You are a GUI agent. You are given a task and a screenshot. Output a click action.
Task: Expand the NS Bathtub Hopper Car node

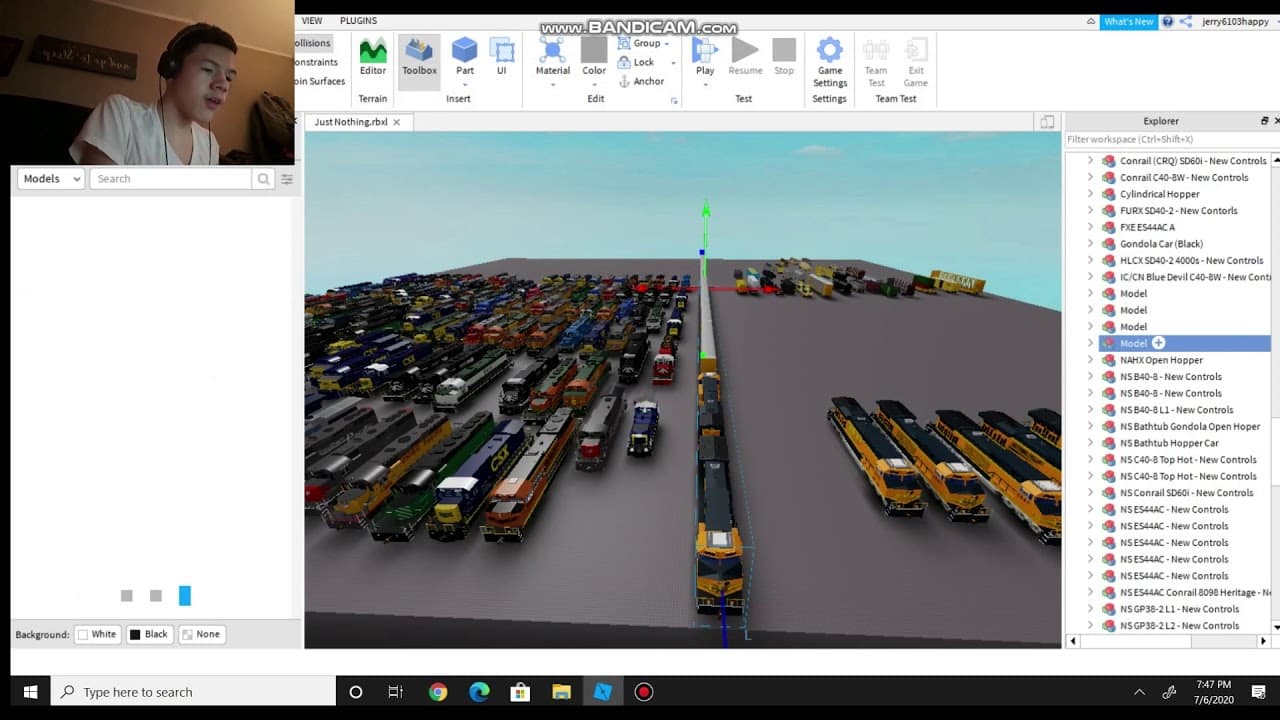pyautogui.click(x=1090, y=443)
